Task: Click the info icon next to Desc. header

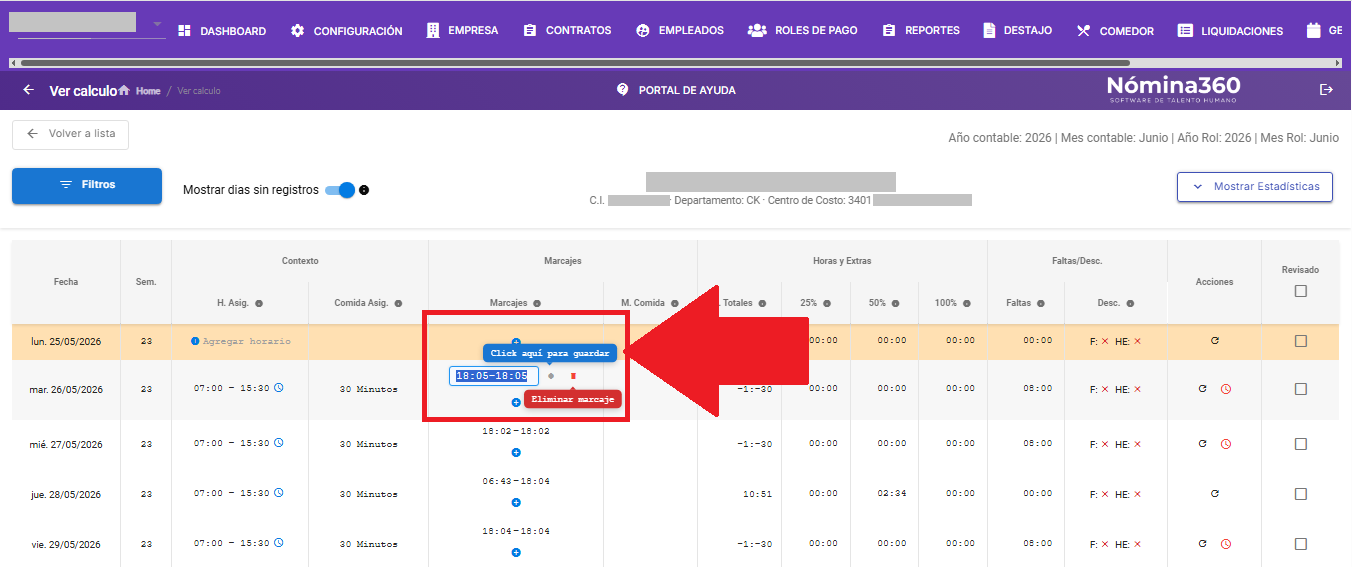Action: pos(1130,303)
